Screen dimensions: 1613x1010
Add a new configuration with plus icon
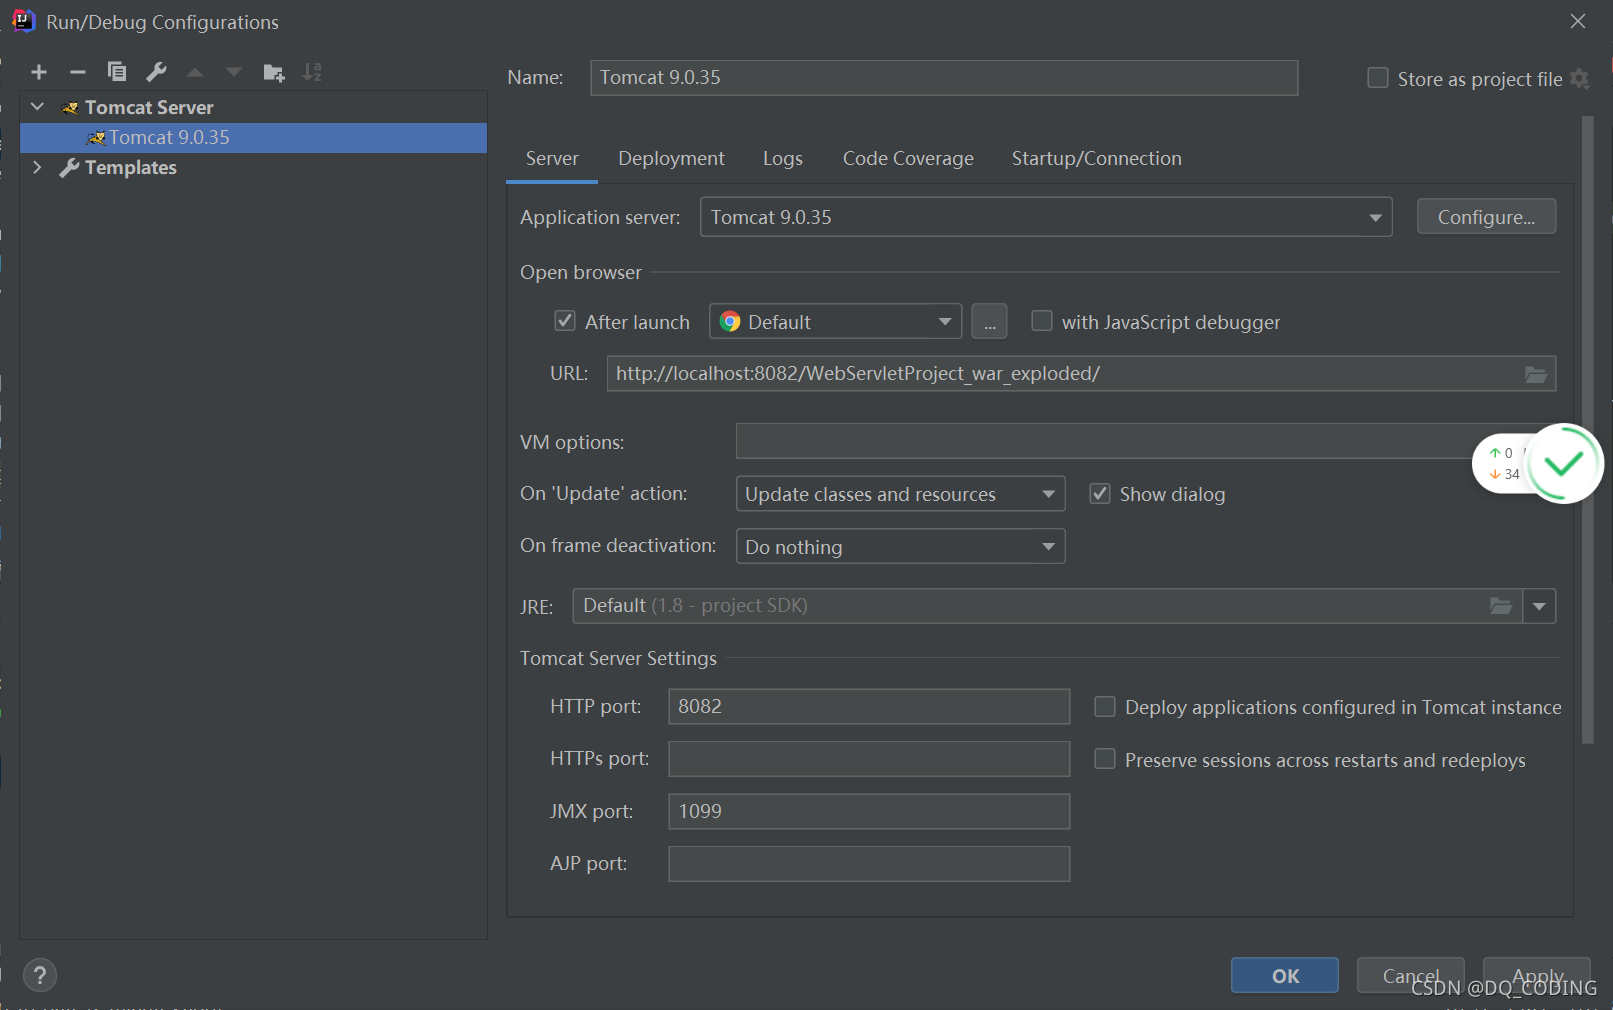(x=39, y=72)
